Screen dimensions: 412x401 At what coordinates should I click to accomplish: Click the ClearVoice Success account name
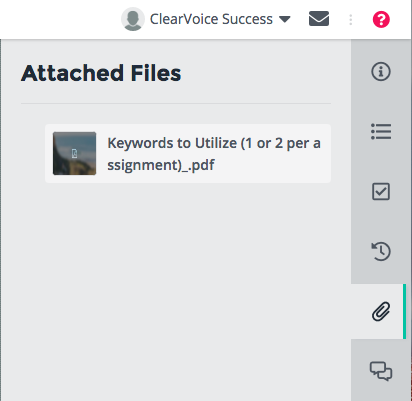tap(211, 19)
